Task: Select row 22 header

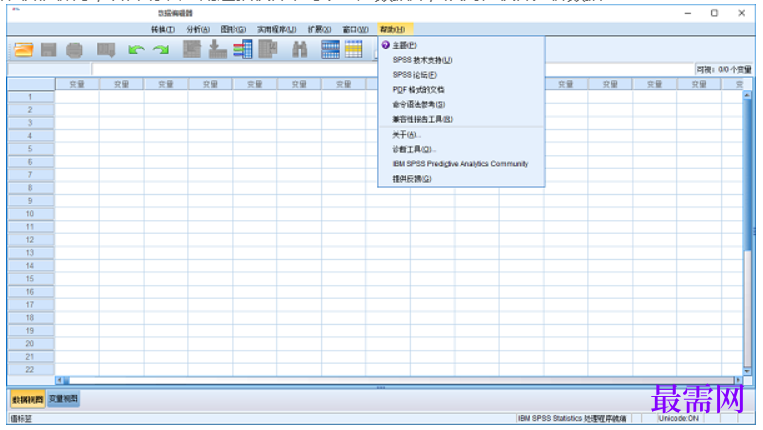Action: (30, 370)
